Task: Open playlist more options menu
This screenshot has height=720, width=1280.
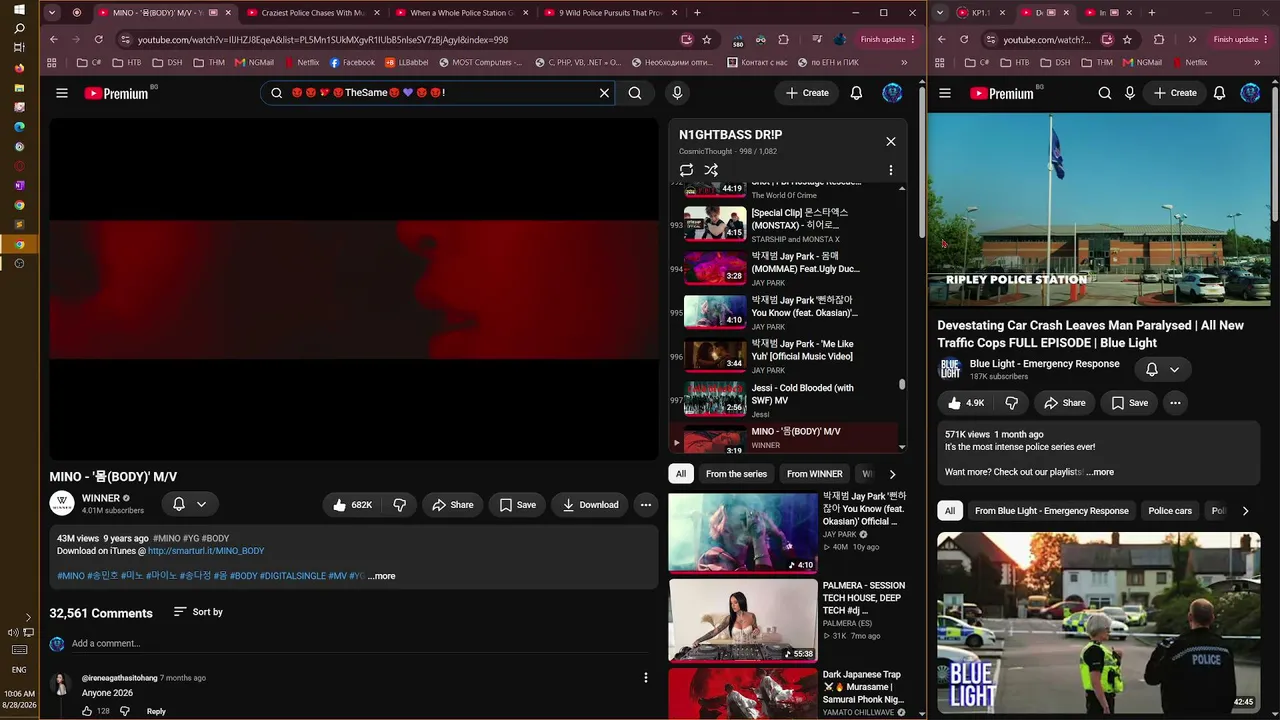Action: (x=890, y=170)
